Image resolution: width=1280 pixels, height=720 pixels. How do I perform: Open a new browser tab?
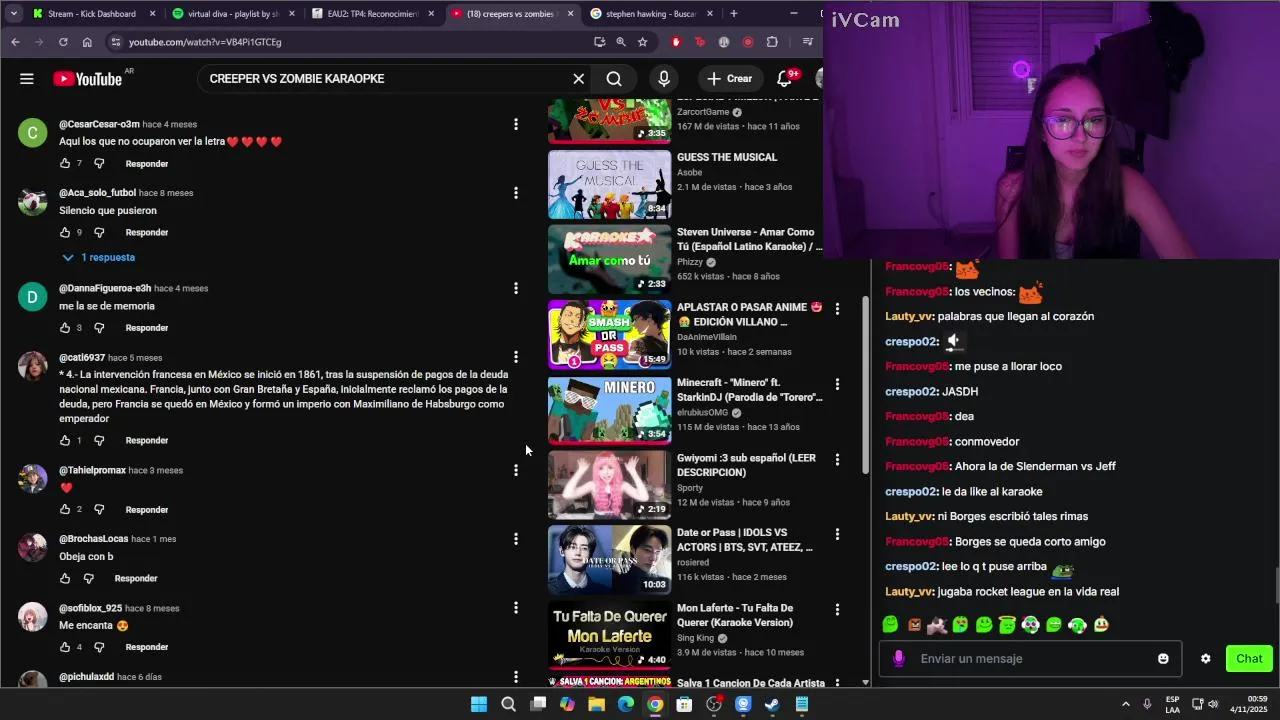734,14
